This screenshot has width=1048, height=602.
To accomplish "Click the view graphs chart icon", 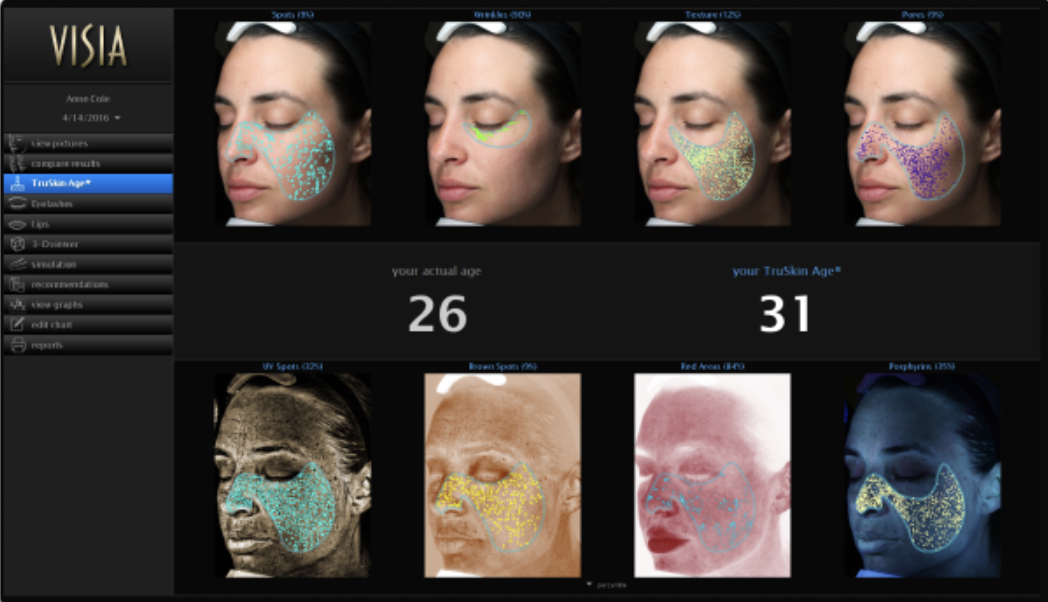I will [x=17, y=304].
